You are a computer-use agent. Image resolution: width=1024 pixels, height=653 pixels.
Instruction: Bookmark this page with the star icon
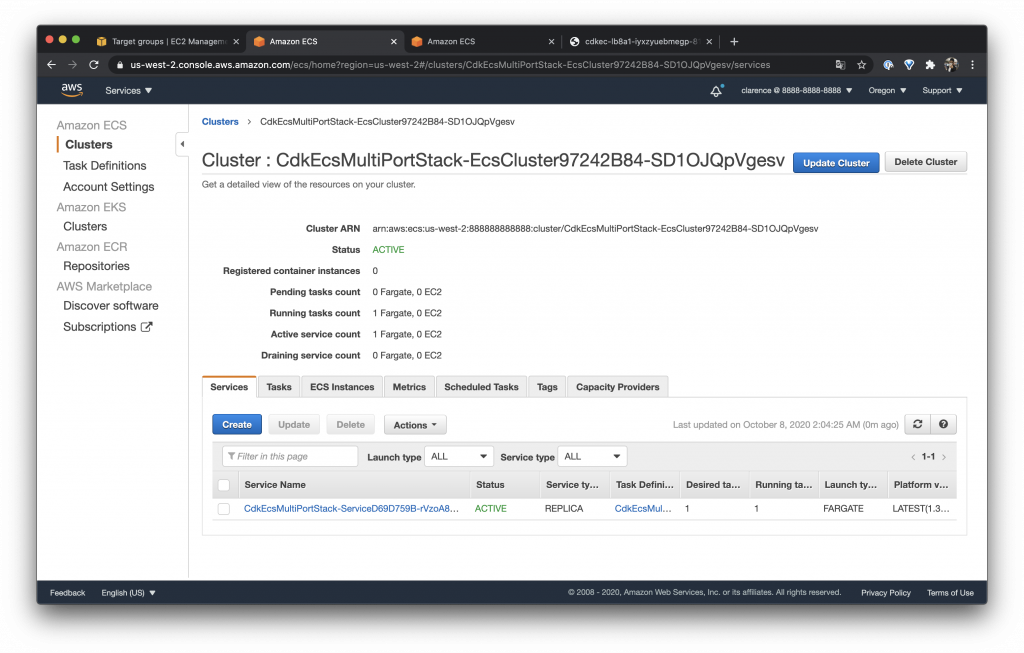pos(861,65)
